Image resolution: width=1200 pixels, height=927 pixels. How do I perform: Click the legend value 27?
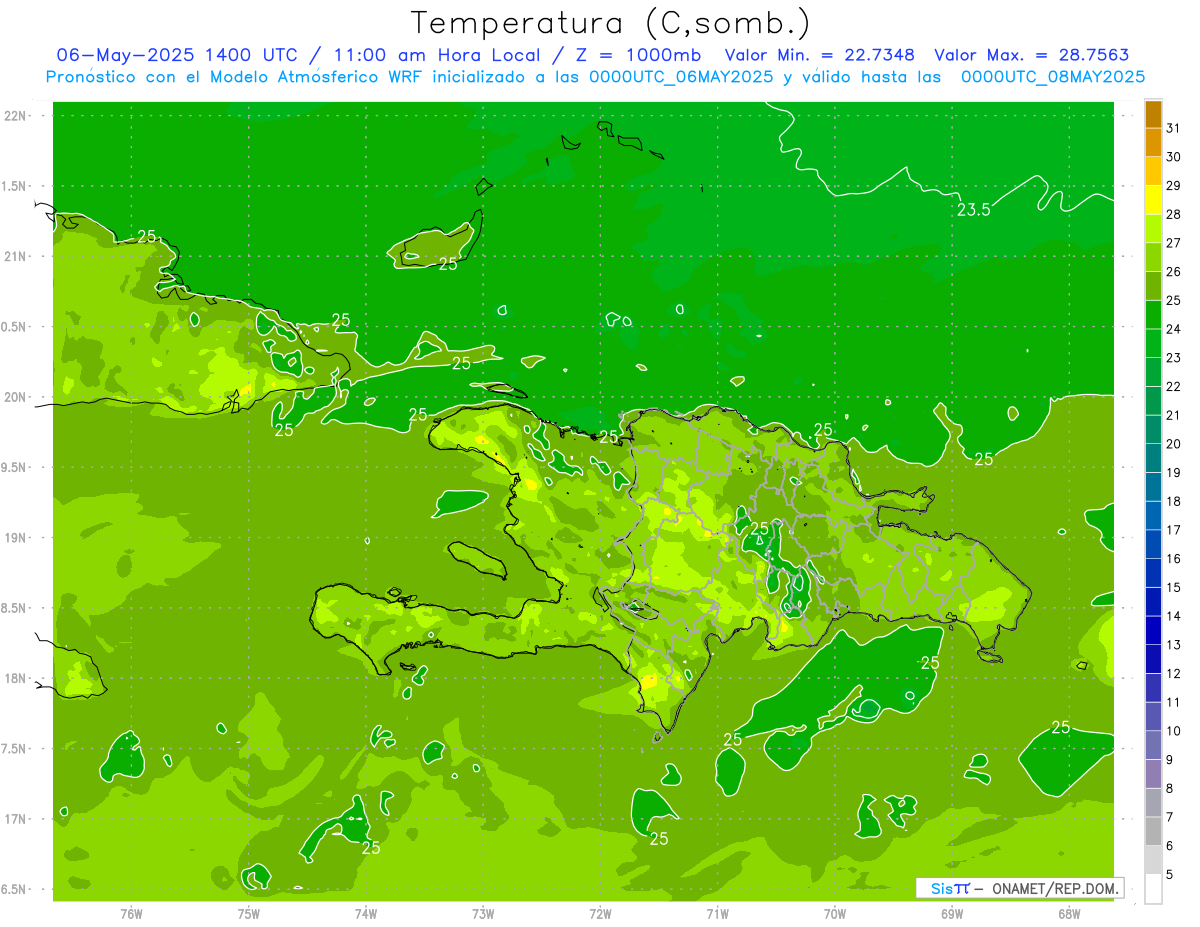[x=1174, y=243]
